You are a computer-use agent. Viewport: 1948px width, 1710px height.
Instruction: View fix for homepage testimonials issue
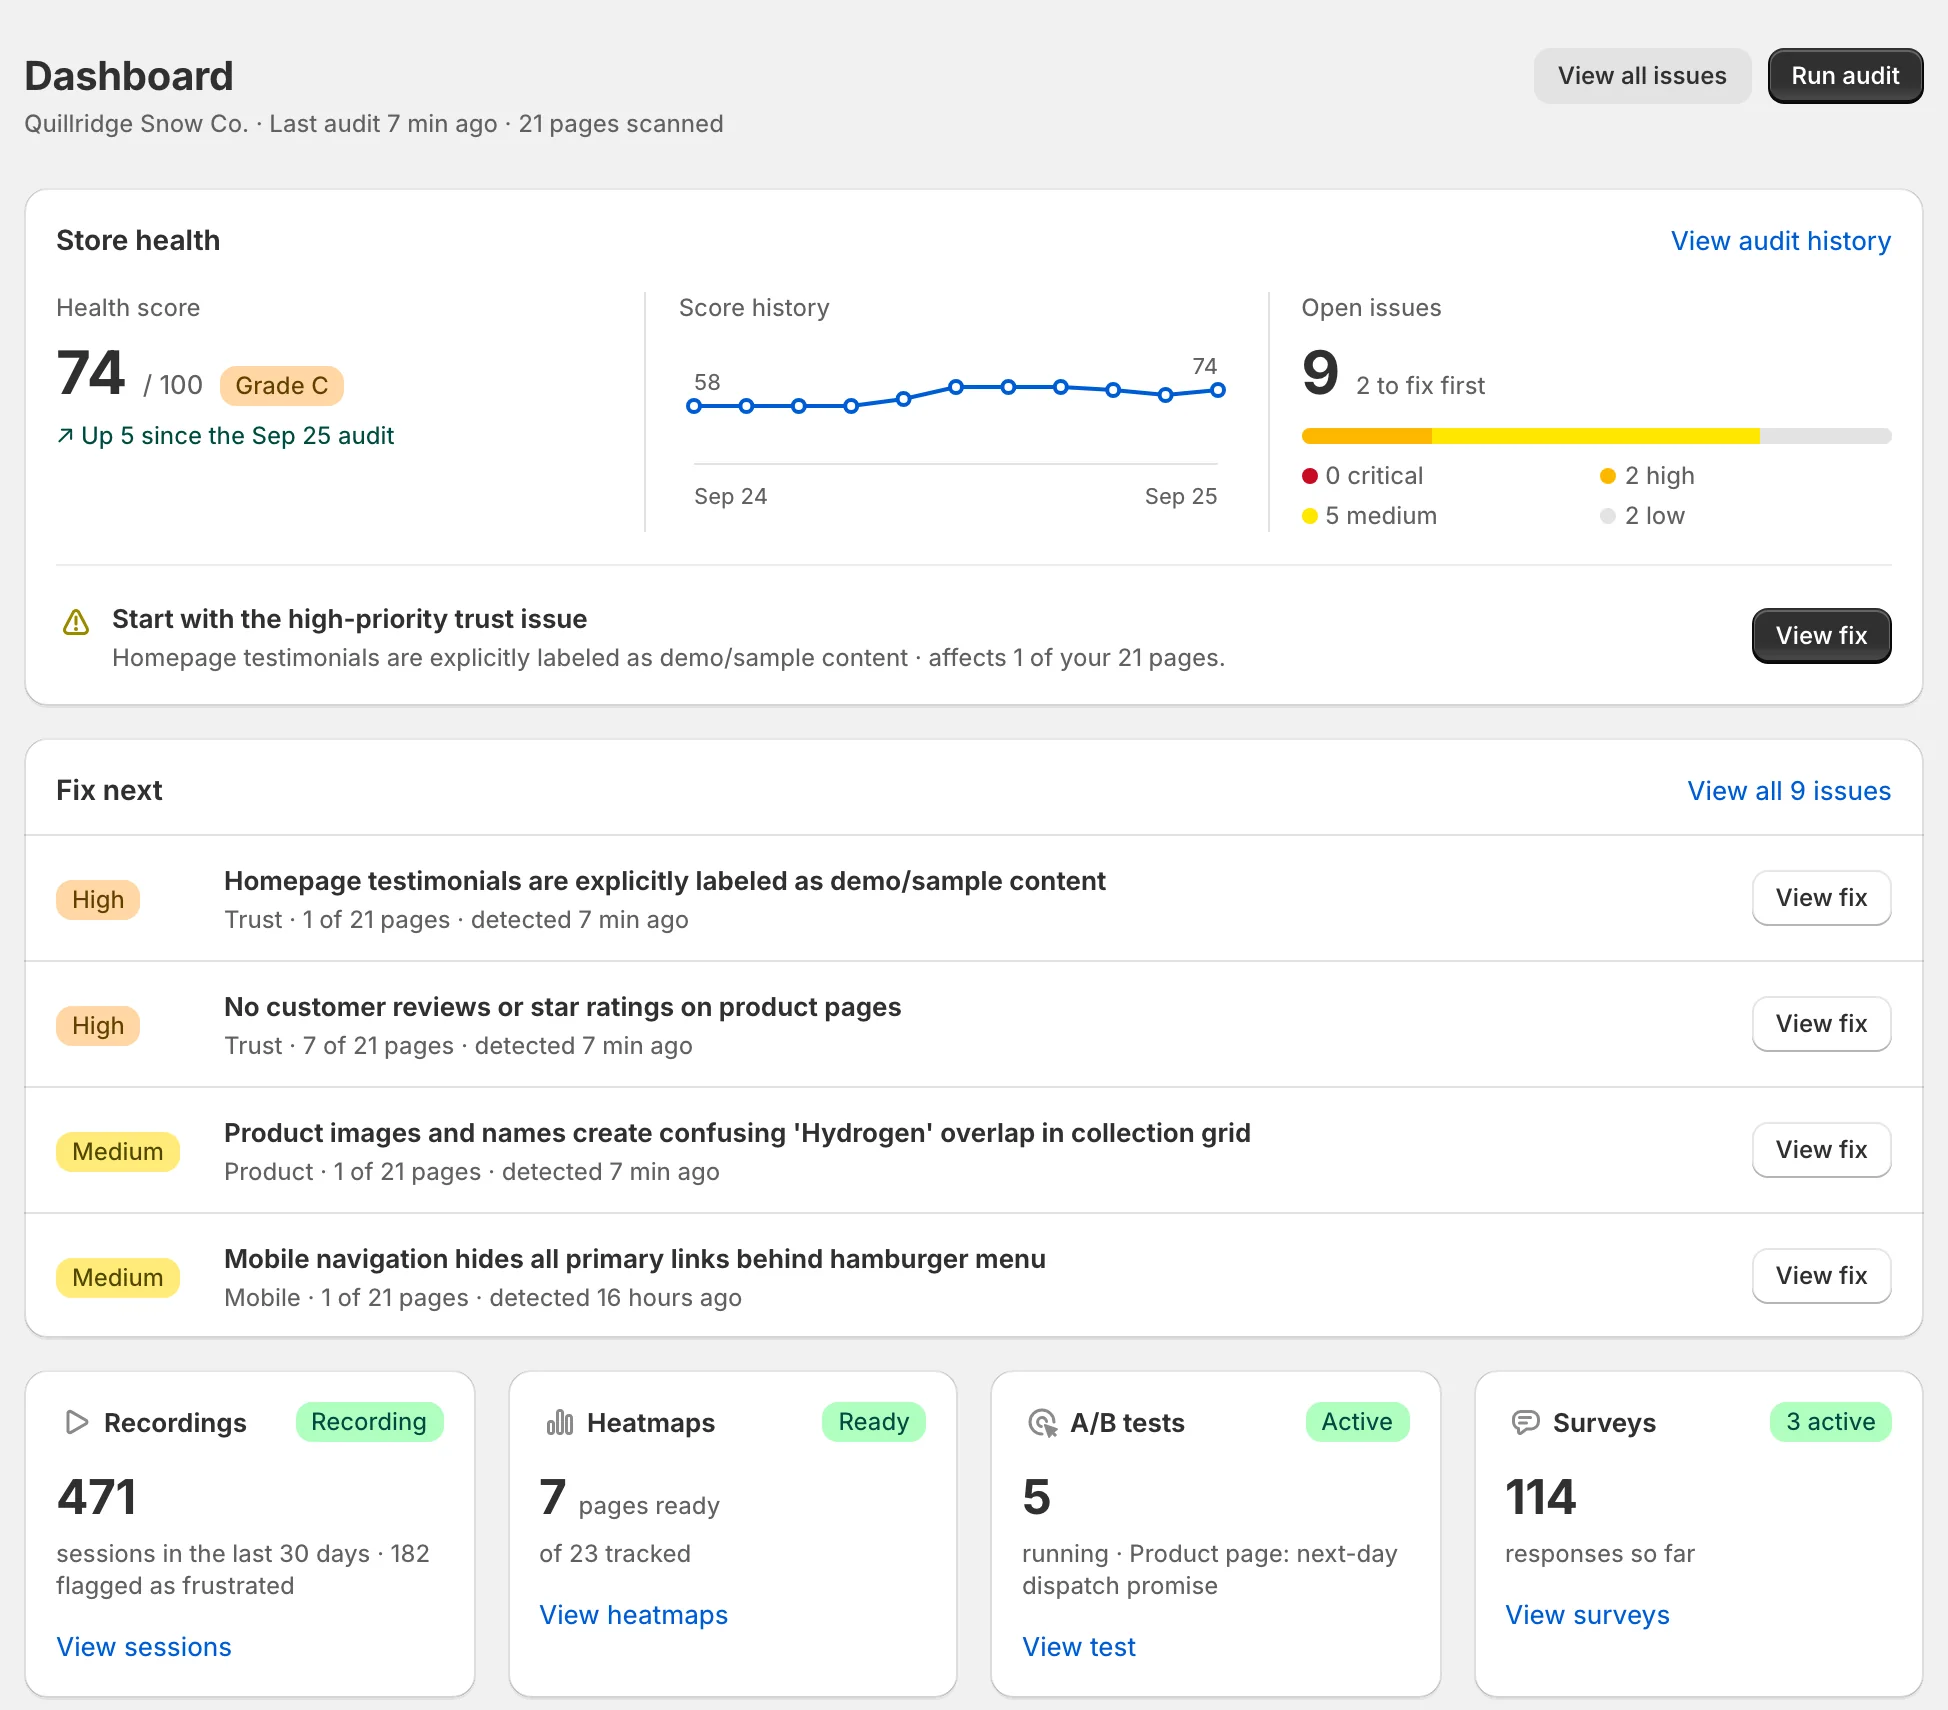click(x=1821, y=898)
